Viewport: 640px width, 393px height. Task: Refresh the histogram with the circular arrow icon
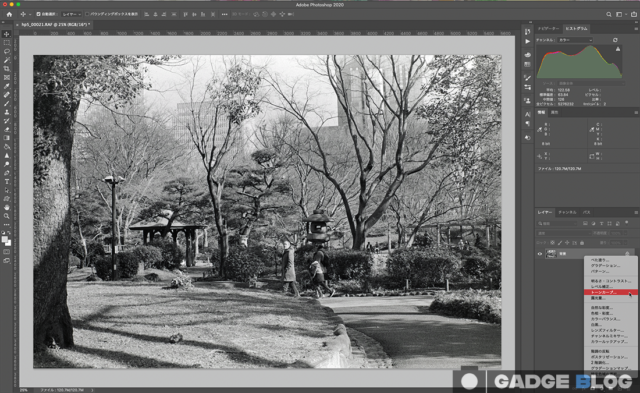coord(615,40)
